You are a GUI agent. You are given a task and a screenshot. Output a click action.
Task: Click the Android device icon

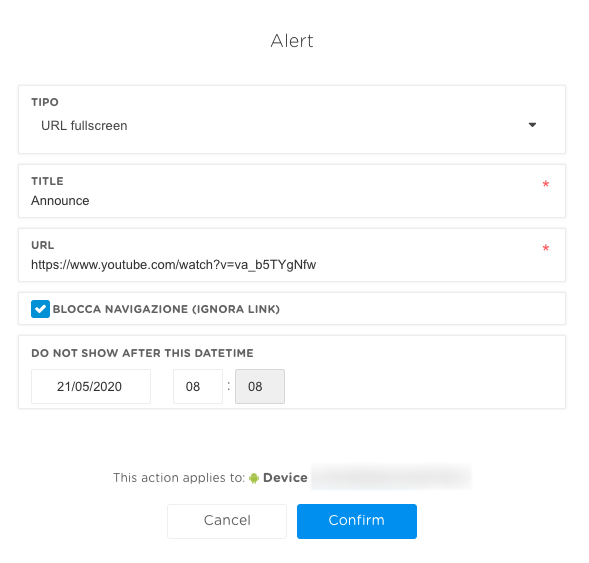254,478
